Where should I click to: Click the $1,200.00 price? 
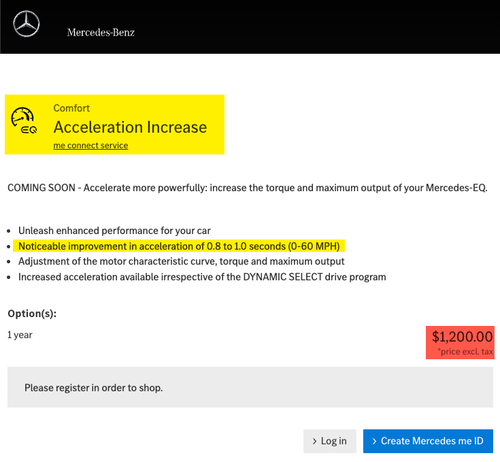point(462,337)
